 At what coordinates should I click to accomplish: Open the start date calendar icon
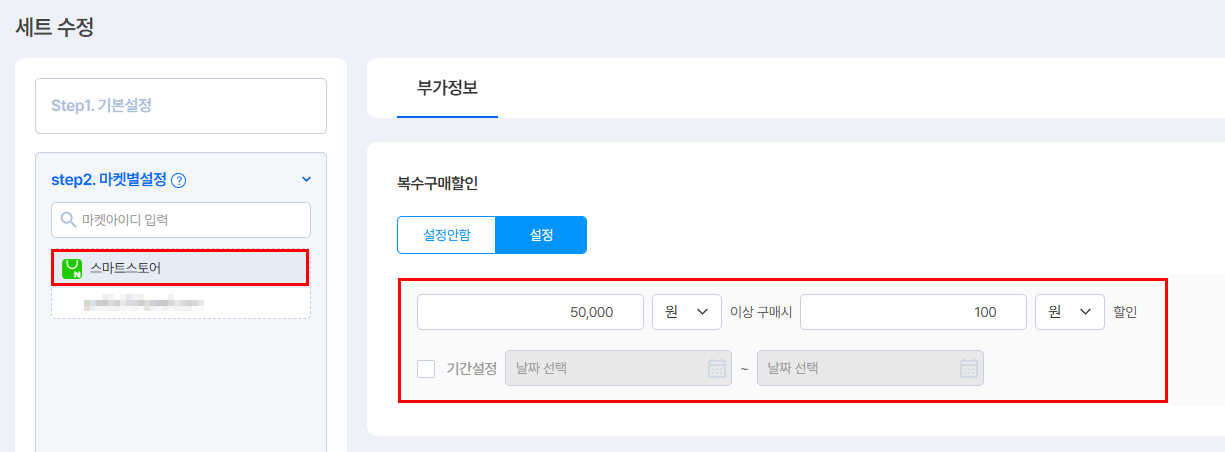point(716,368)
